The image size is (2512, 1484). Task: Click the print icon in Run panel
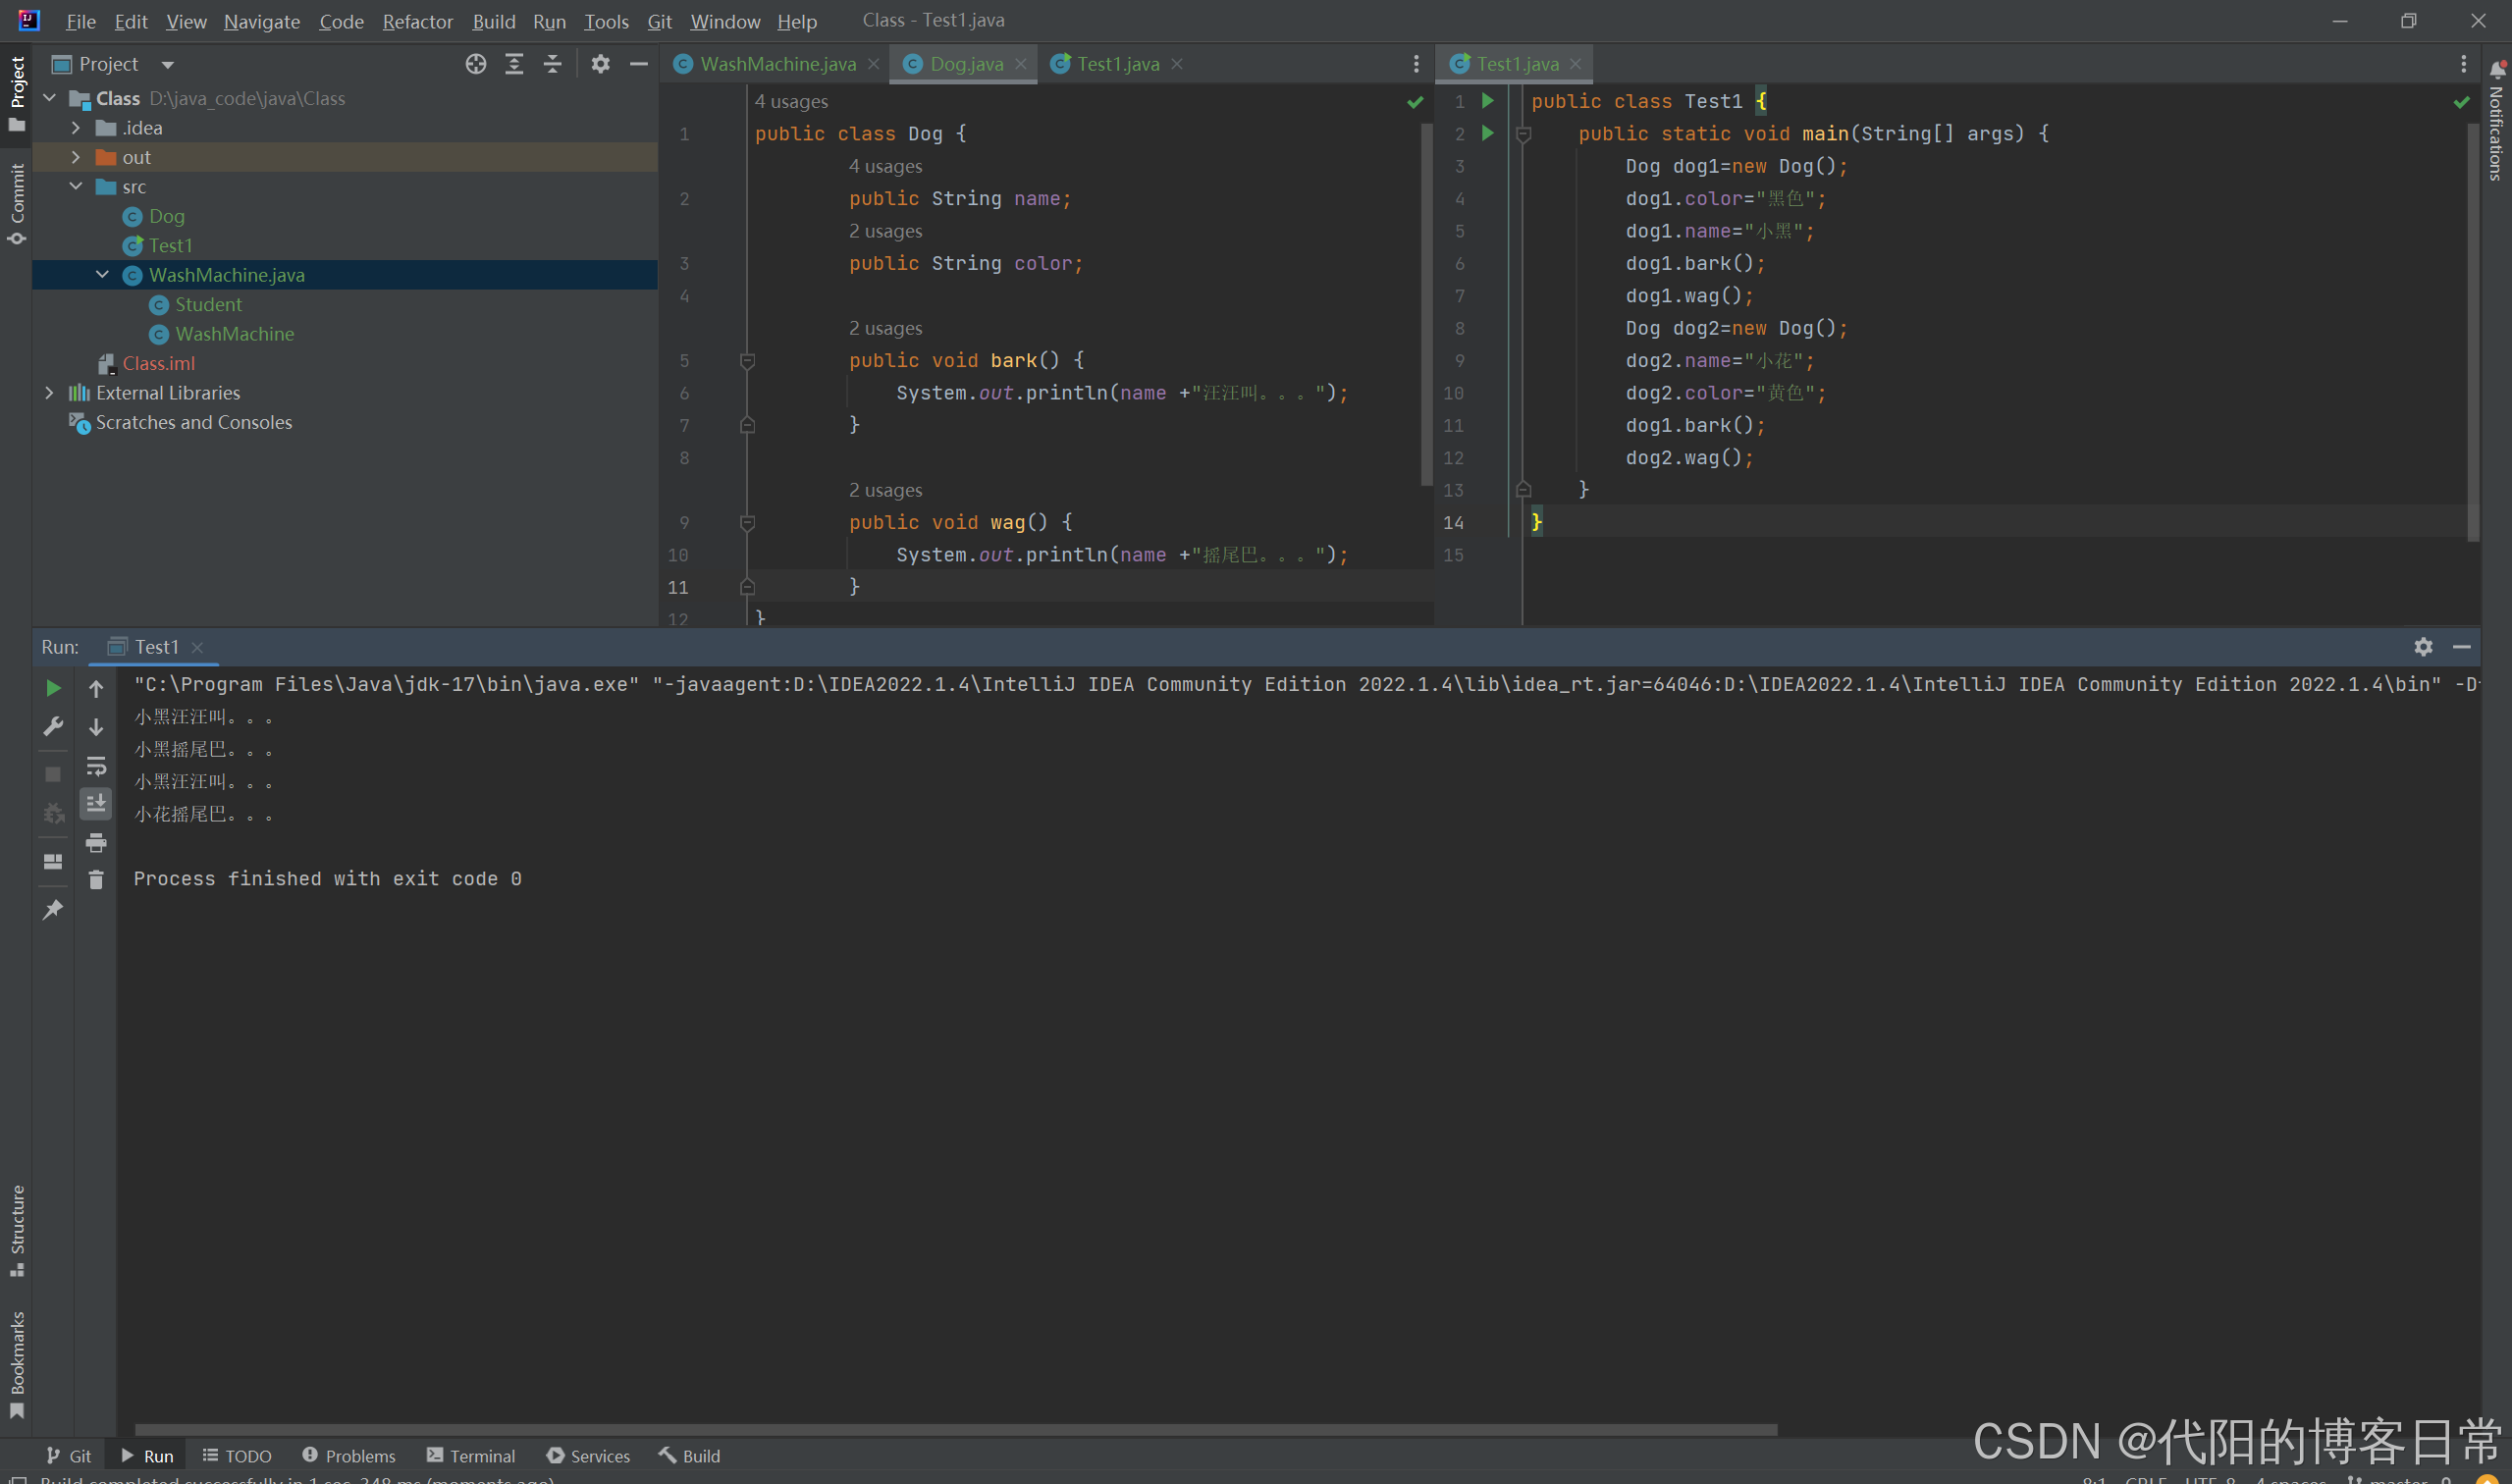tap(96, 842)
